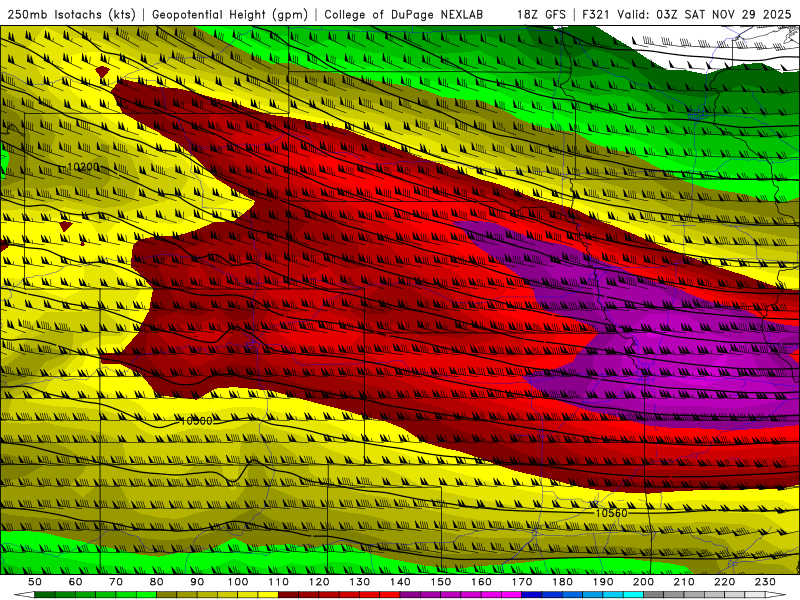Click the 60 value on color scale

pyautogui.click(x=75, y=582)
